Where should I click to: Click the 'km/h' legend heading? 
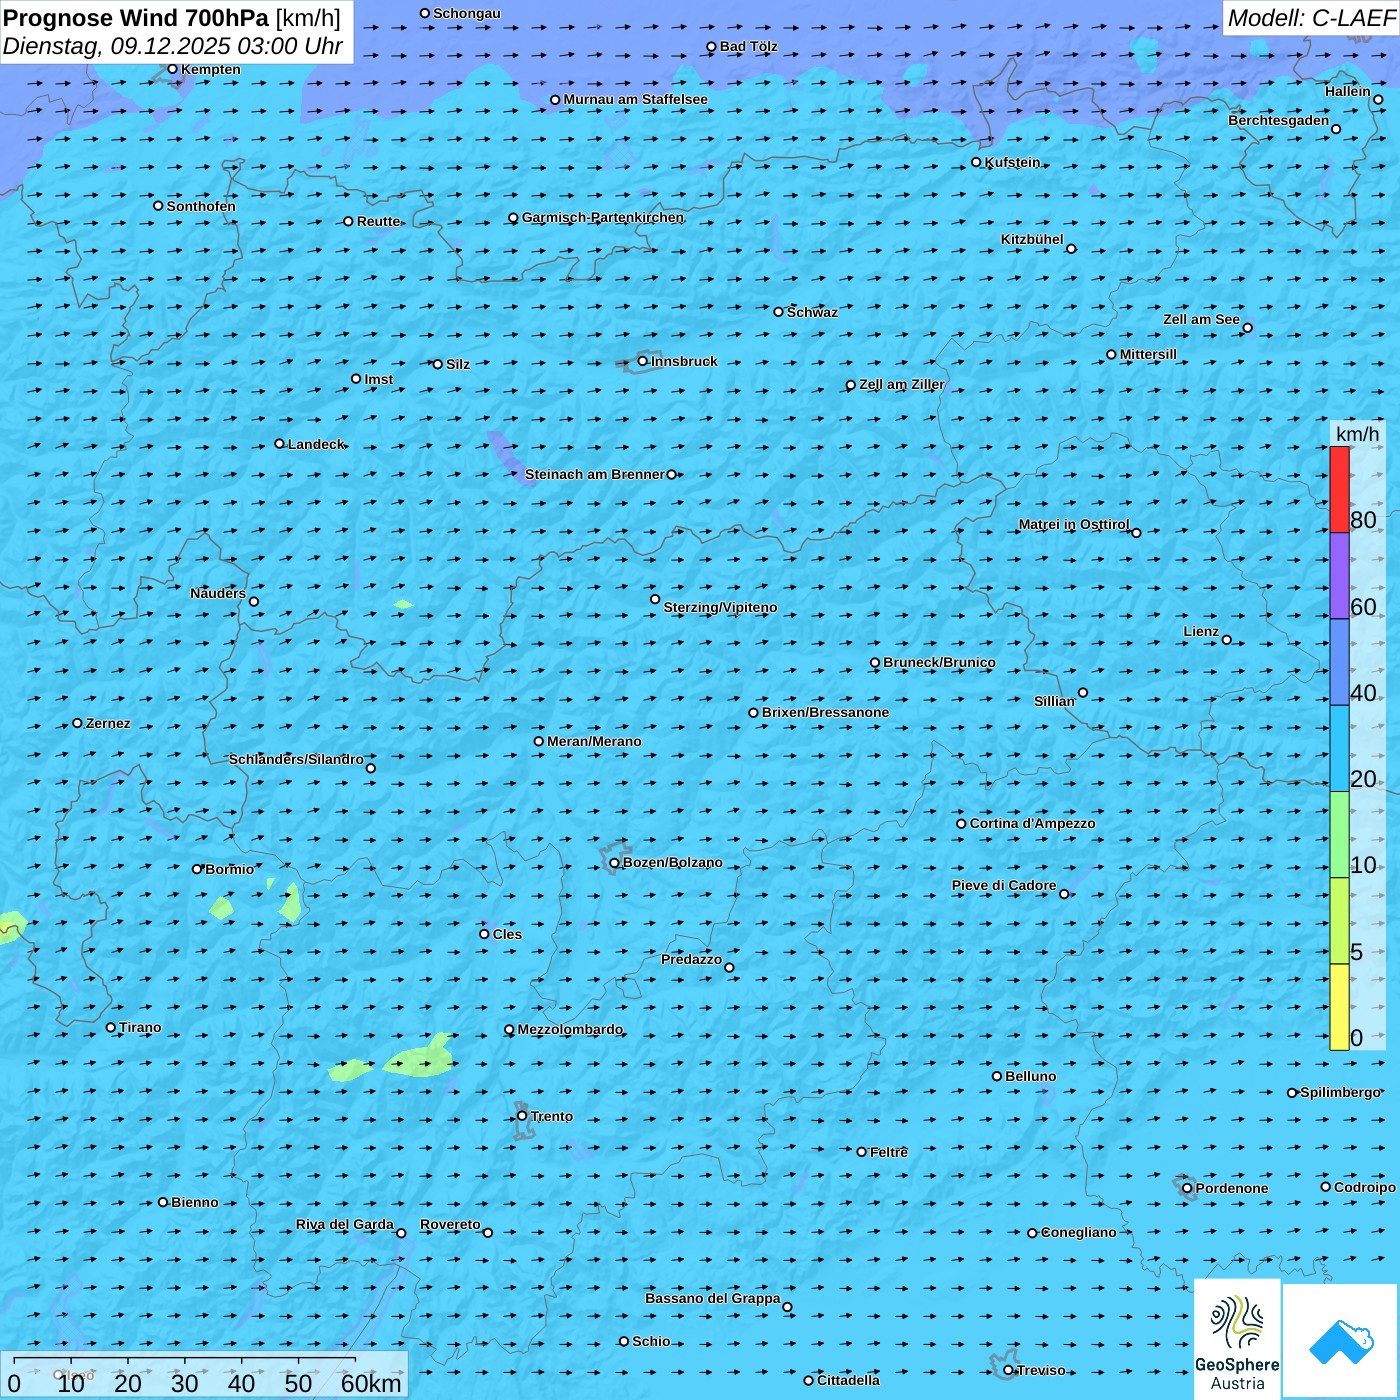pyautogui.click(x=1357, y=434)
